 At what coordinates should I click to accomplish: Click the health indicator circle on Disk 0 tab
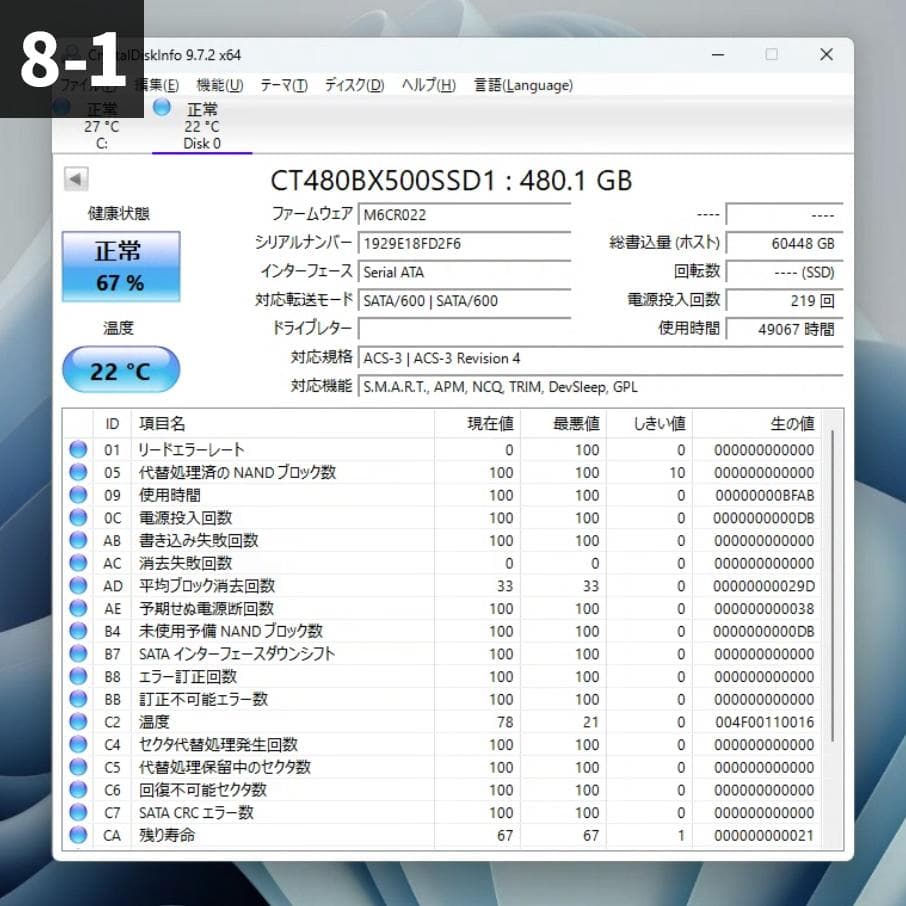(x=162, y=107)
